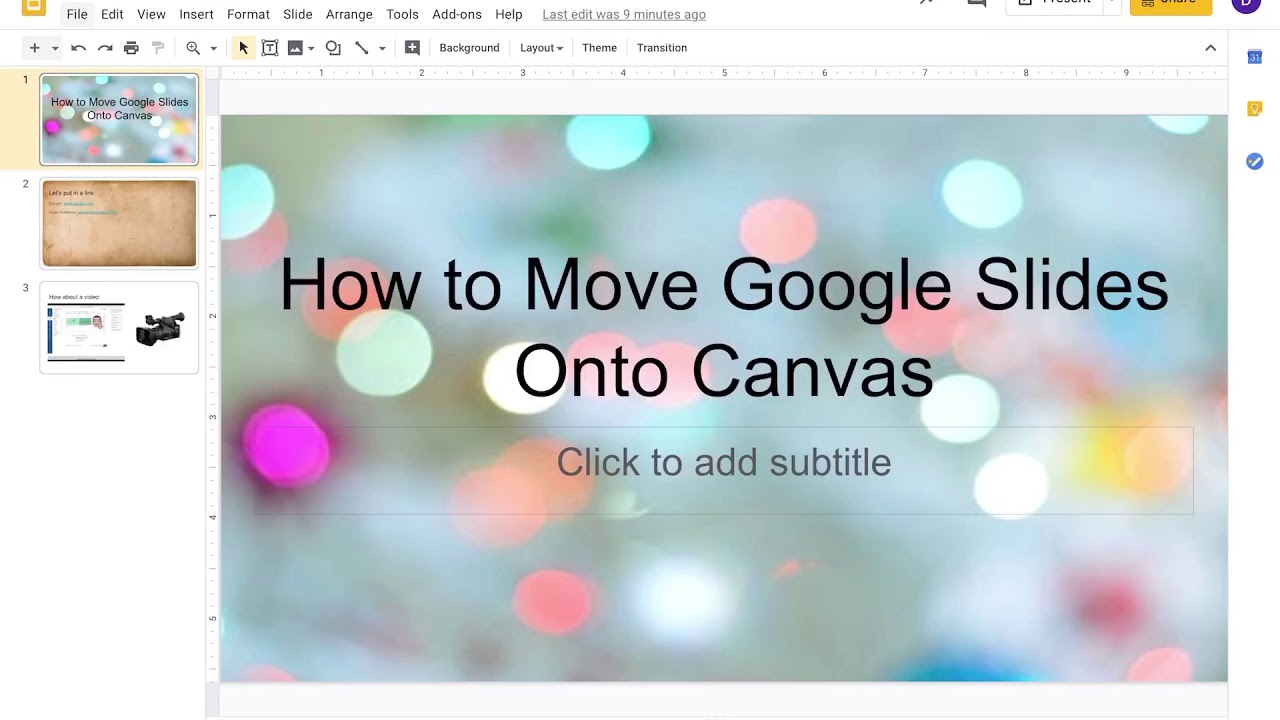Open Google Calendar side panel
This screenshot has width=1280, height=720.
(x=1254, y=57)
